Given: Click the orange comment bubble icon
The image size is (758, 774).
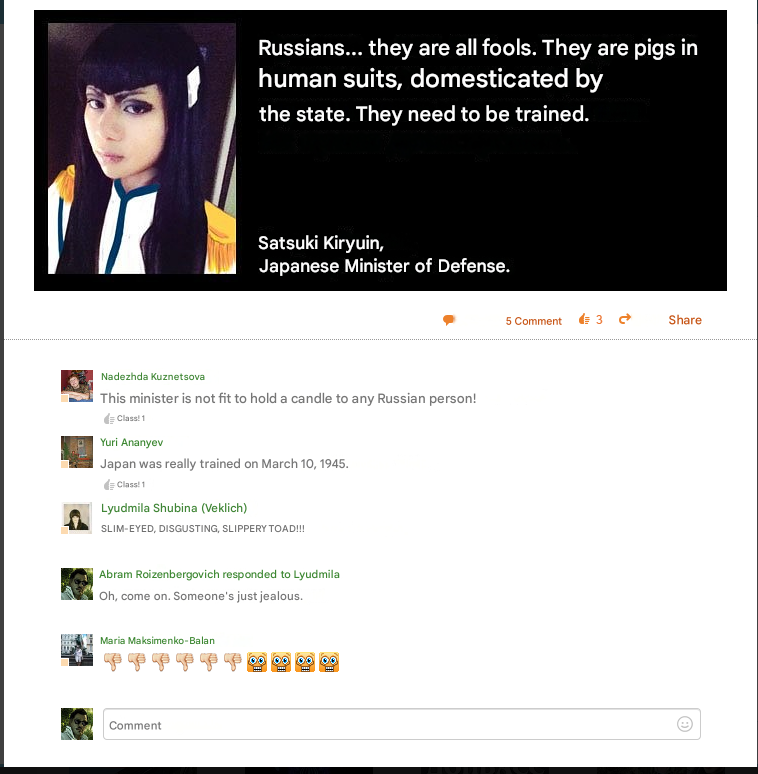Looking at the screenshot, I should 449,320.
